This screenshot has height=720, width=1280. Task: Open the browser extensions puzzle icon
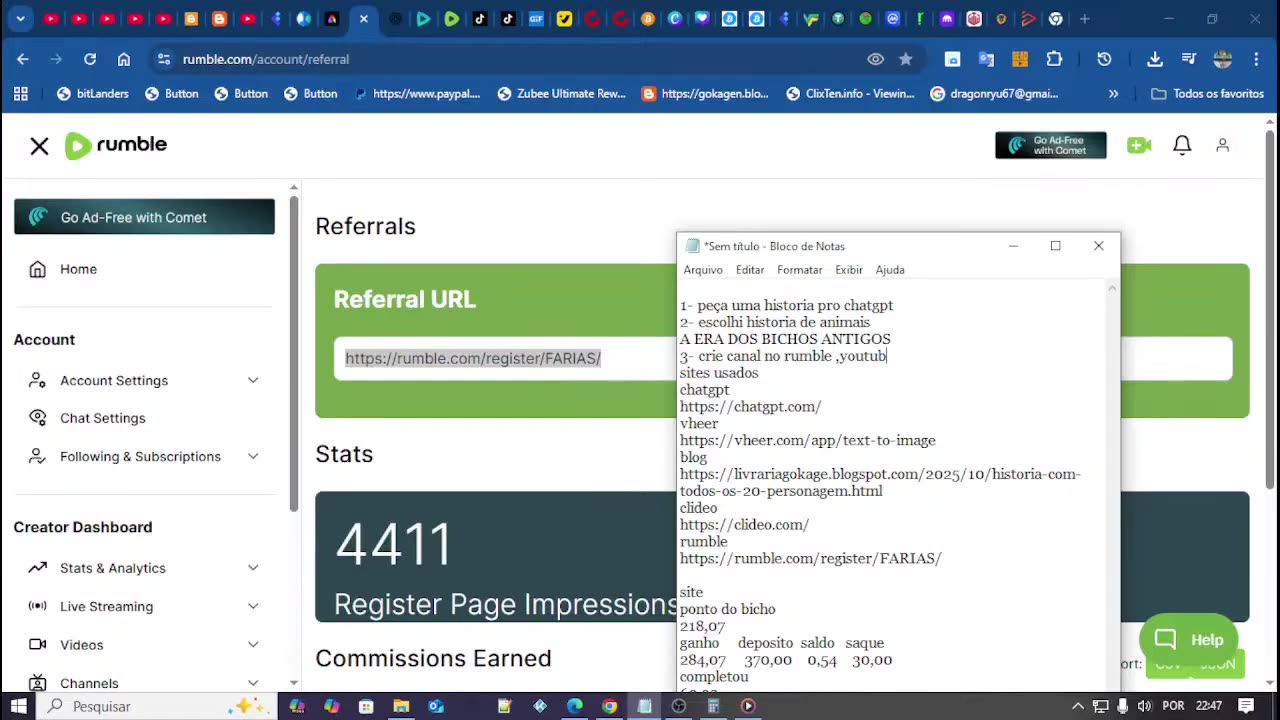1054,59
